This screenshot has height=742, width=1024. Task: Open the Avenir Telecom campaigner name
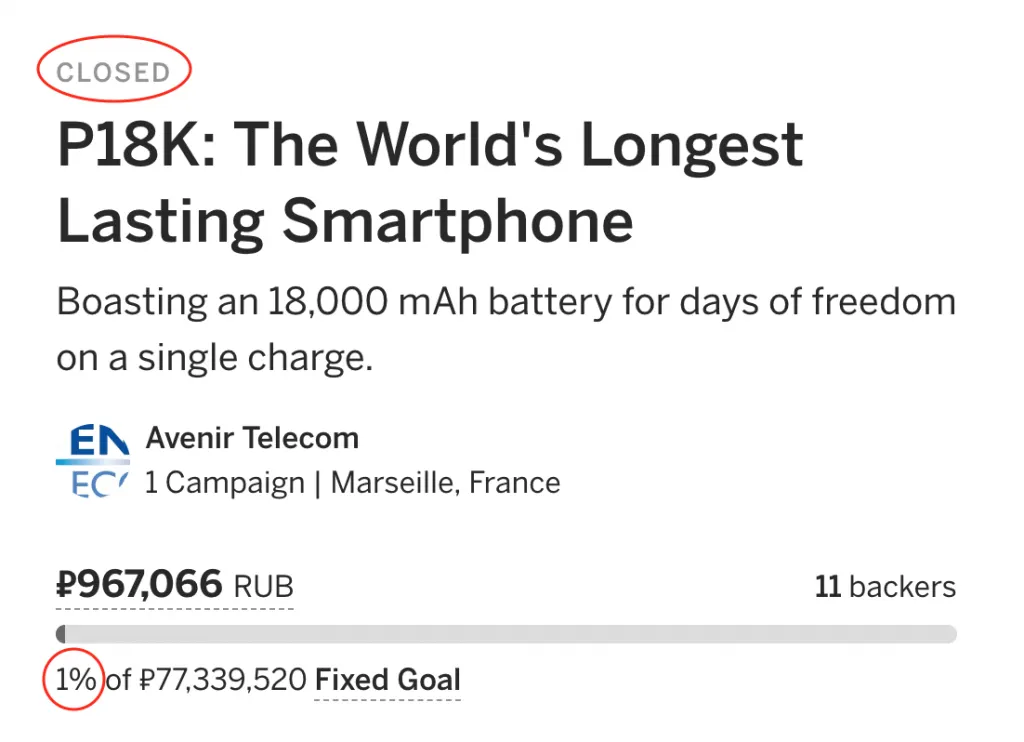coord(252,438)
